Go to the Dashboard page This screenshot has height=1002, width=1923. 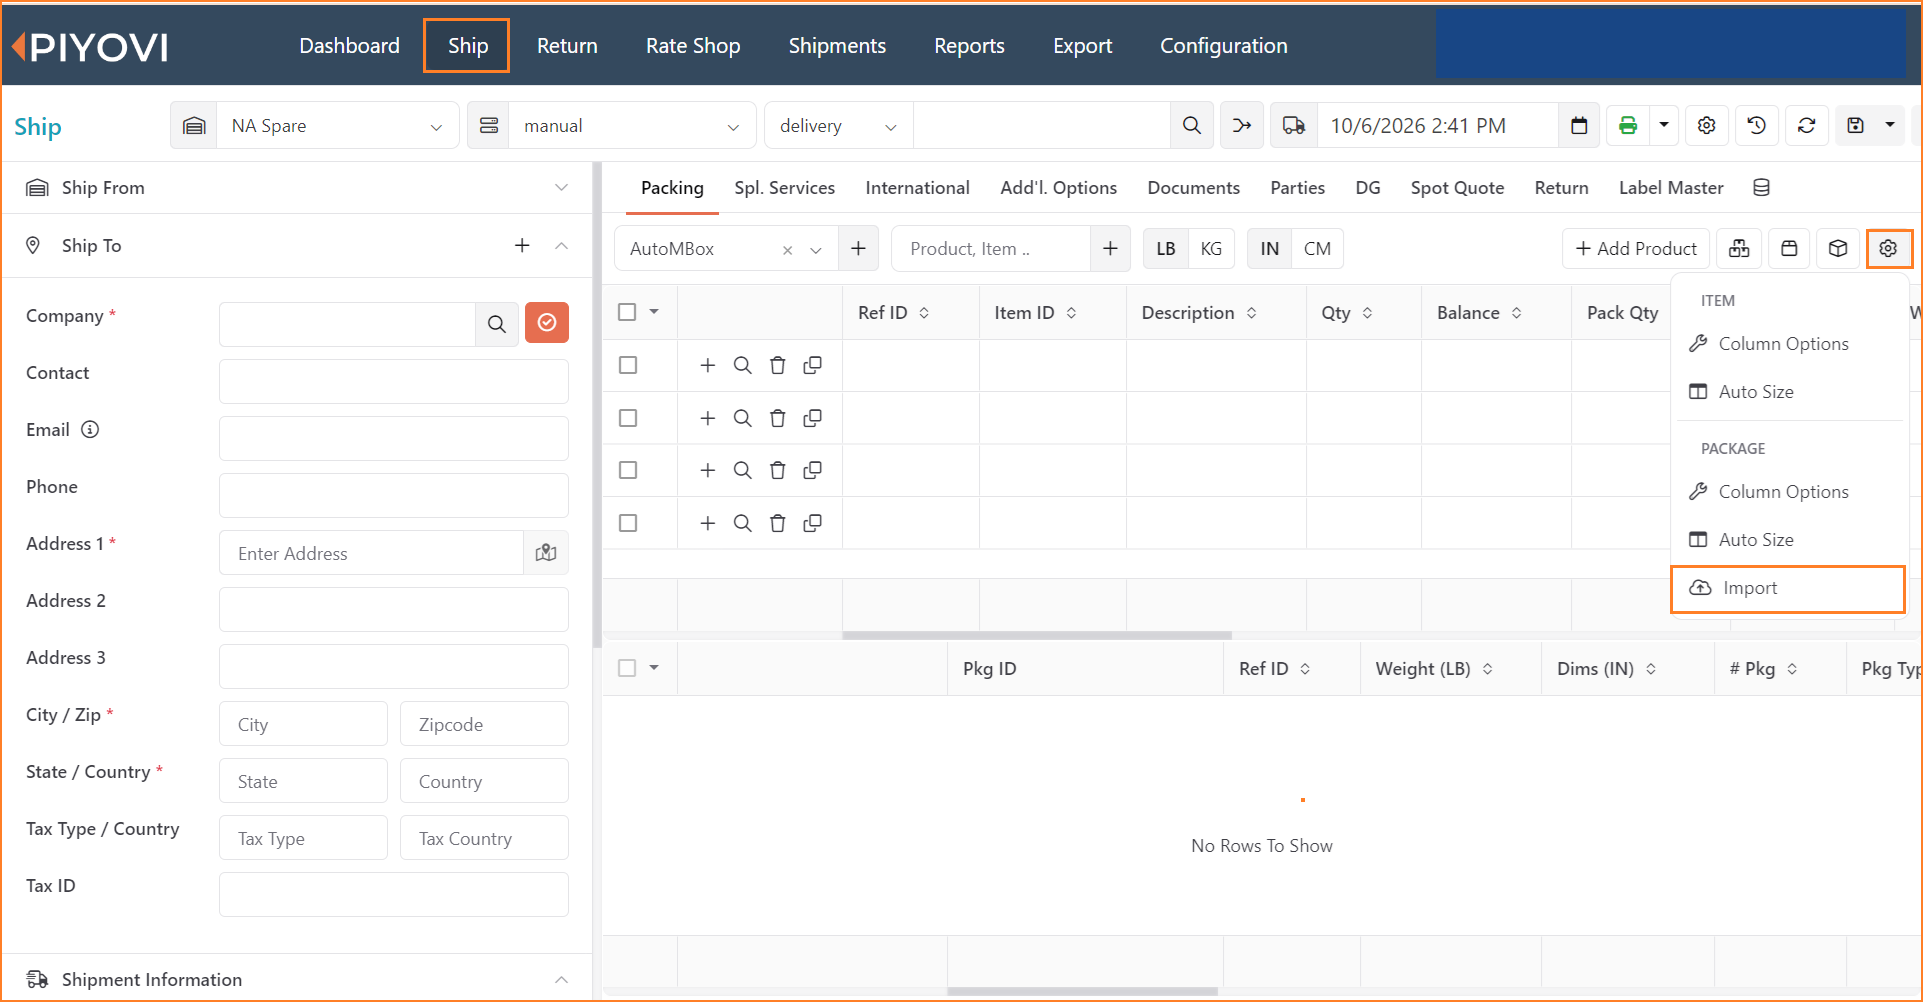click(x=349, y=46)
